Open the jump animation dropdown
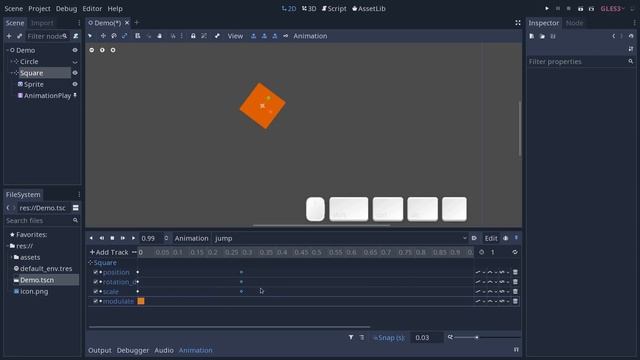Screen dimensions: 640x360 pyautogui.click(x=340, y=238)
